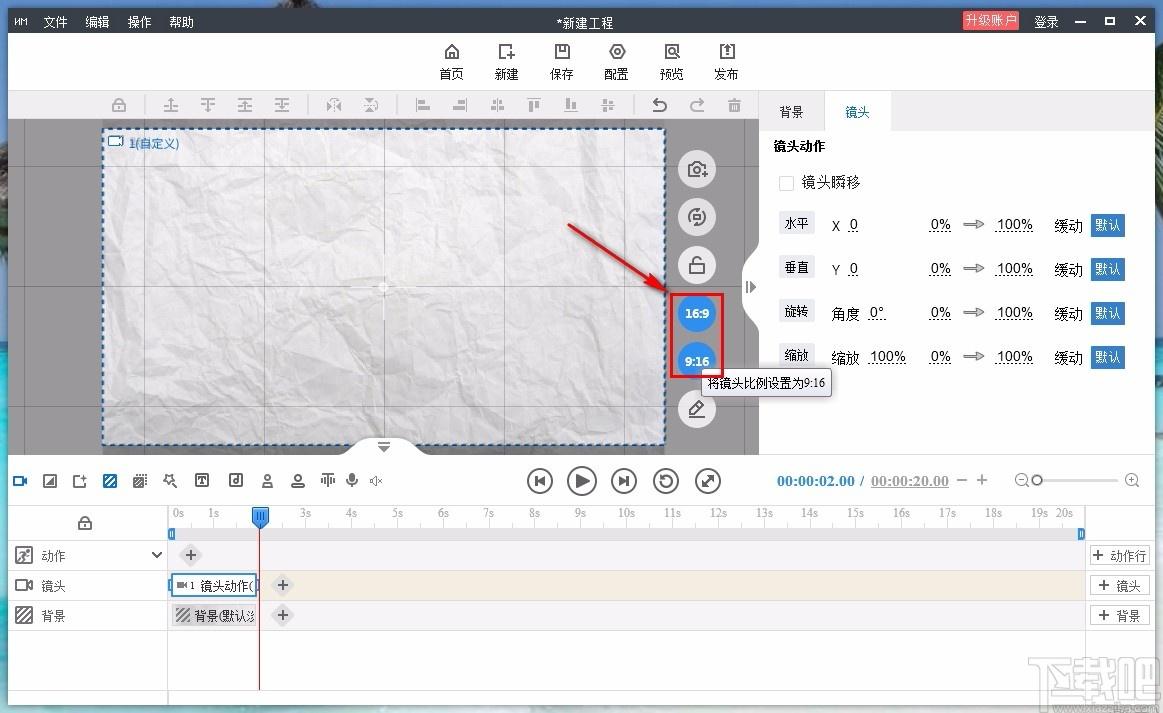Switch to the 背景 tab
The image size is (1163, 713).
coord(791,112)
